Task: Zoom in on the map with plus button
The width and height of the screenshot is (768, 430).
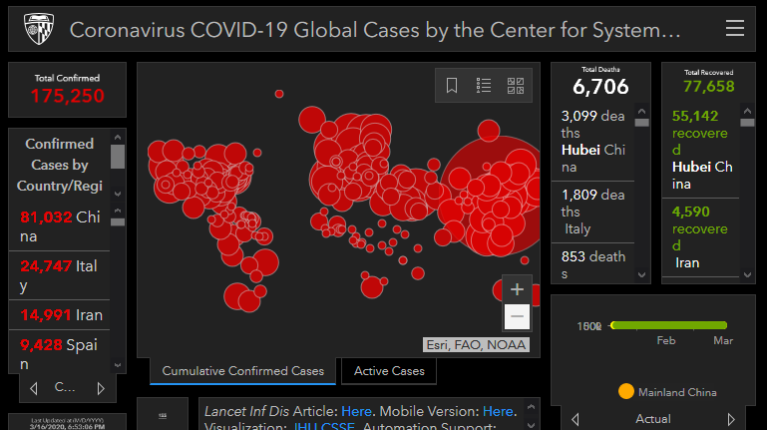Action: point(517,289)
